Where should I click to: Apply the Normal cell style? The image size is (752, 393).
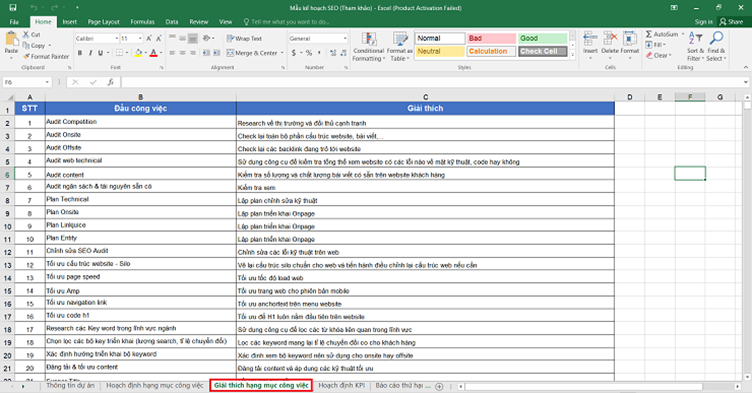[440, 38]
